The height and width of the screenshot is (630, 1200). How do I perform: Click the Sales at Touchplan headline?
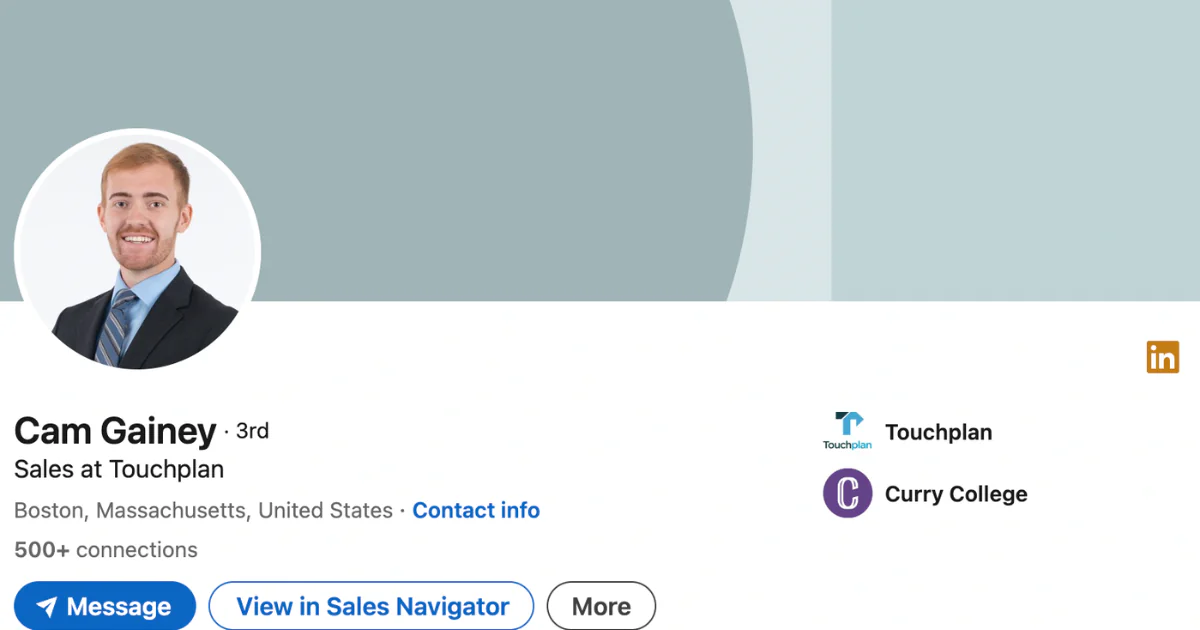(119, 469)
